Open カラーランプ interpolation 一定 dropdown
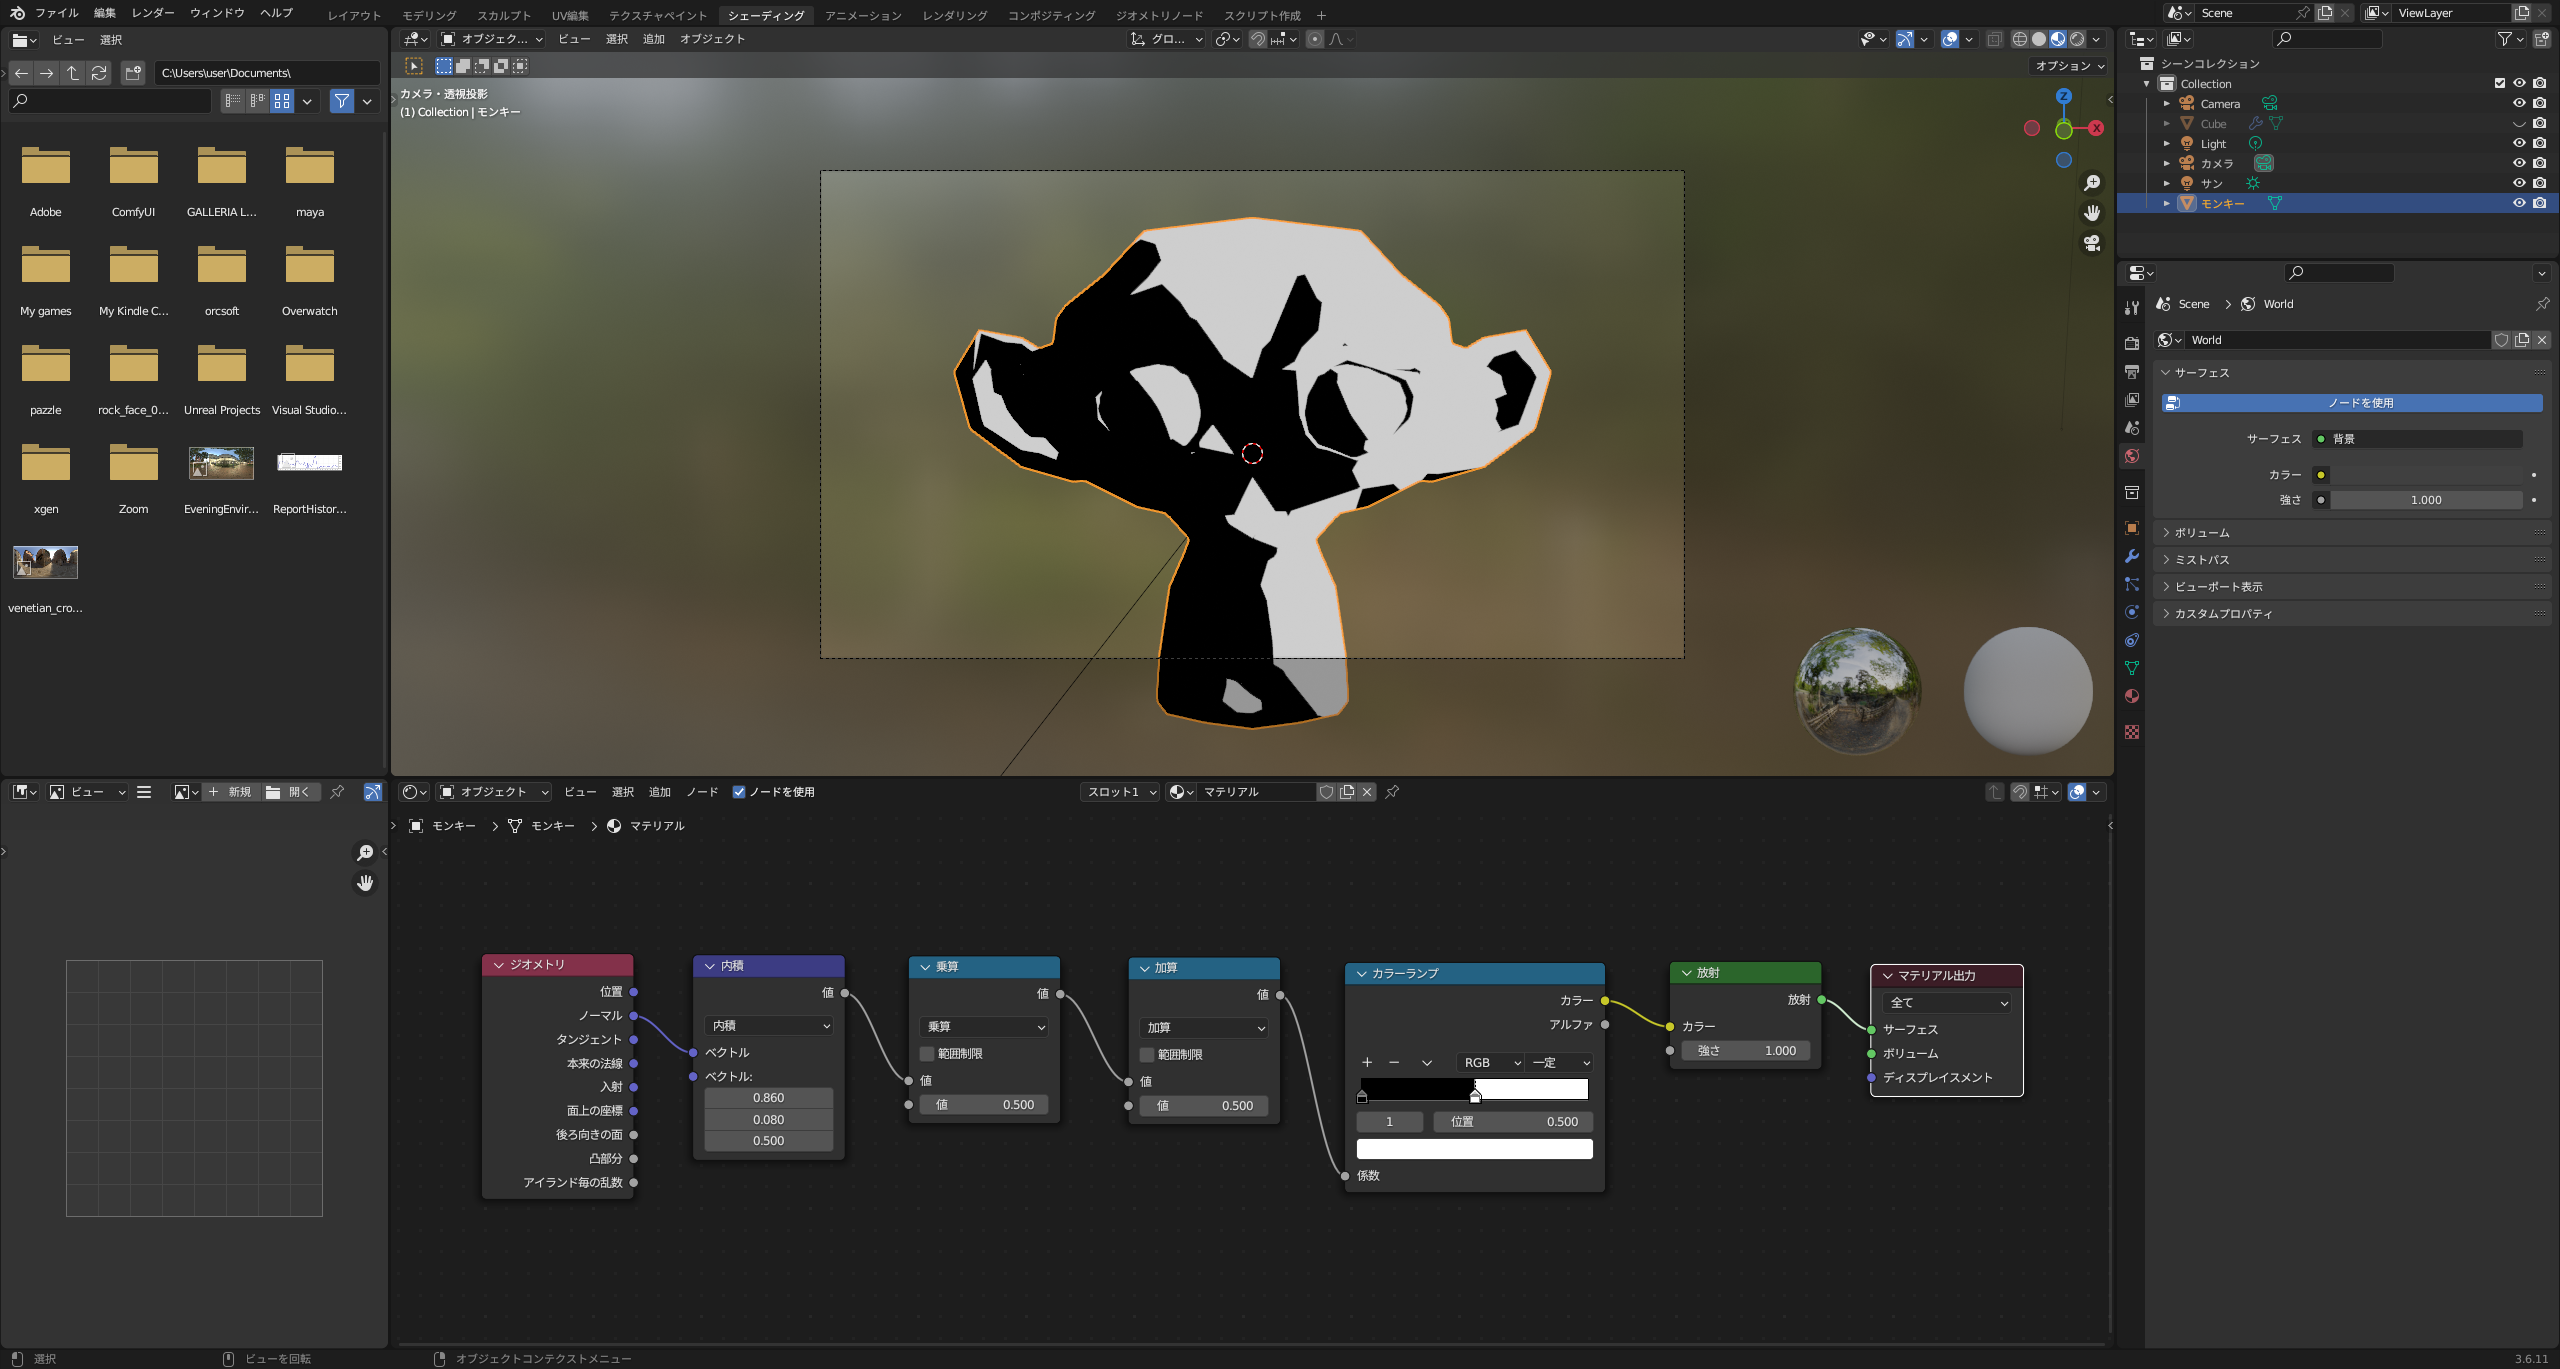This screenshot has height=1369, width=2560. pos(1560,1063)
